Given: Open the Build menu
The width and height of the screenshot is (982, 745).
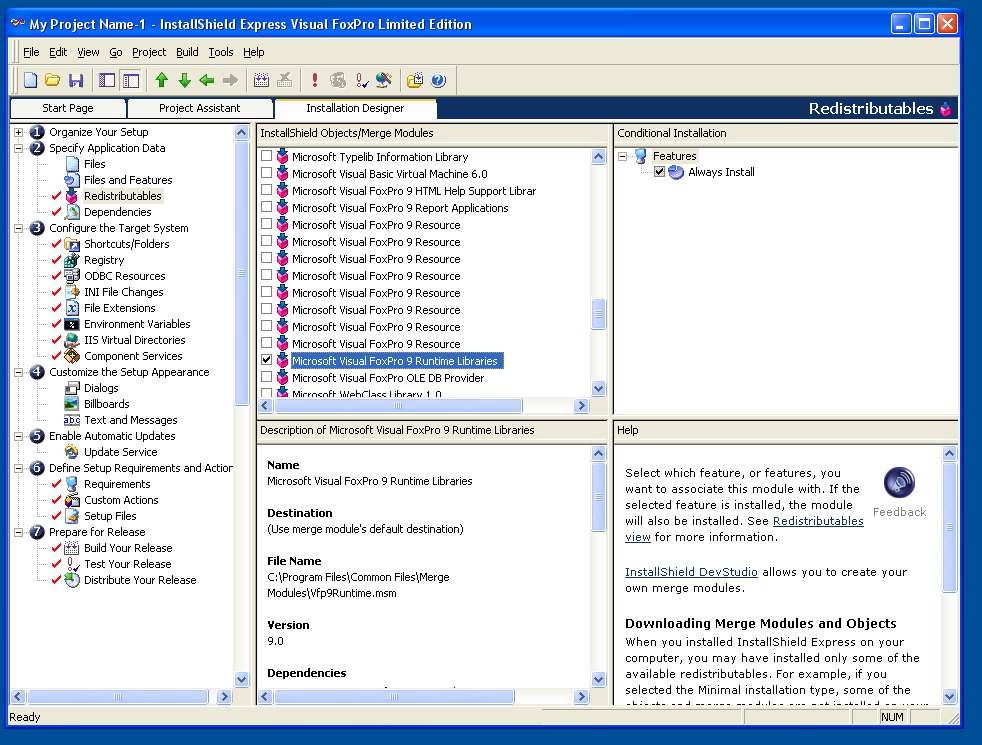Looking at the screenshot, I should click(x=187, y=52).
